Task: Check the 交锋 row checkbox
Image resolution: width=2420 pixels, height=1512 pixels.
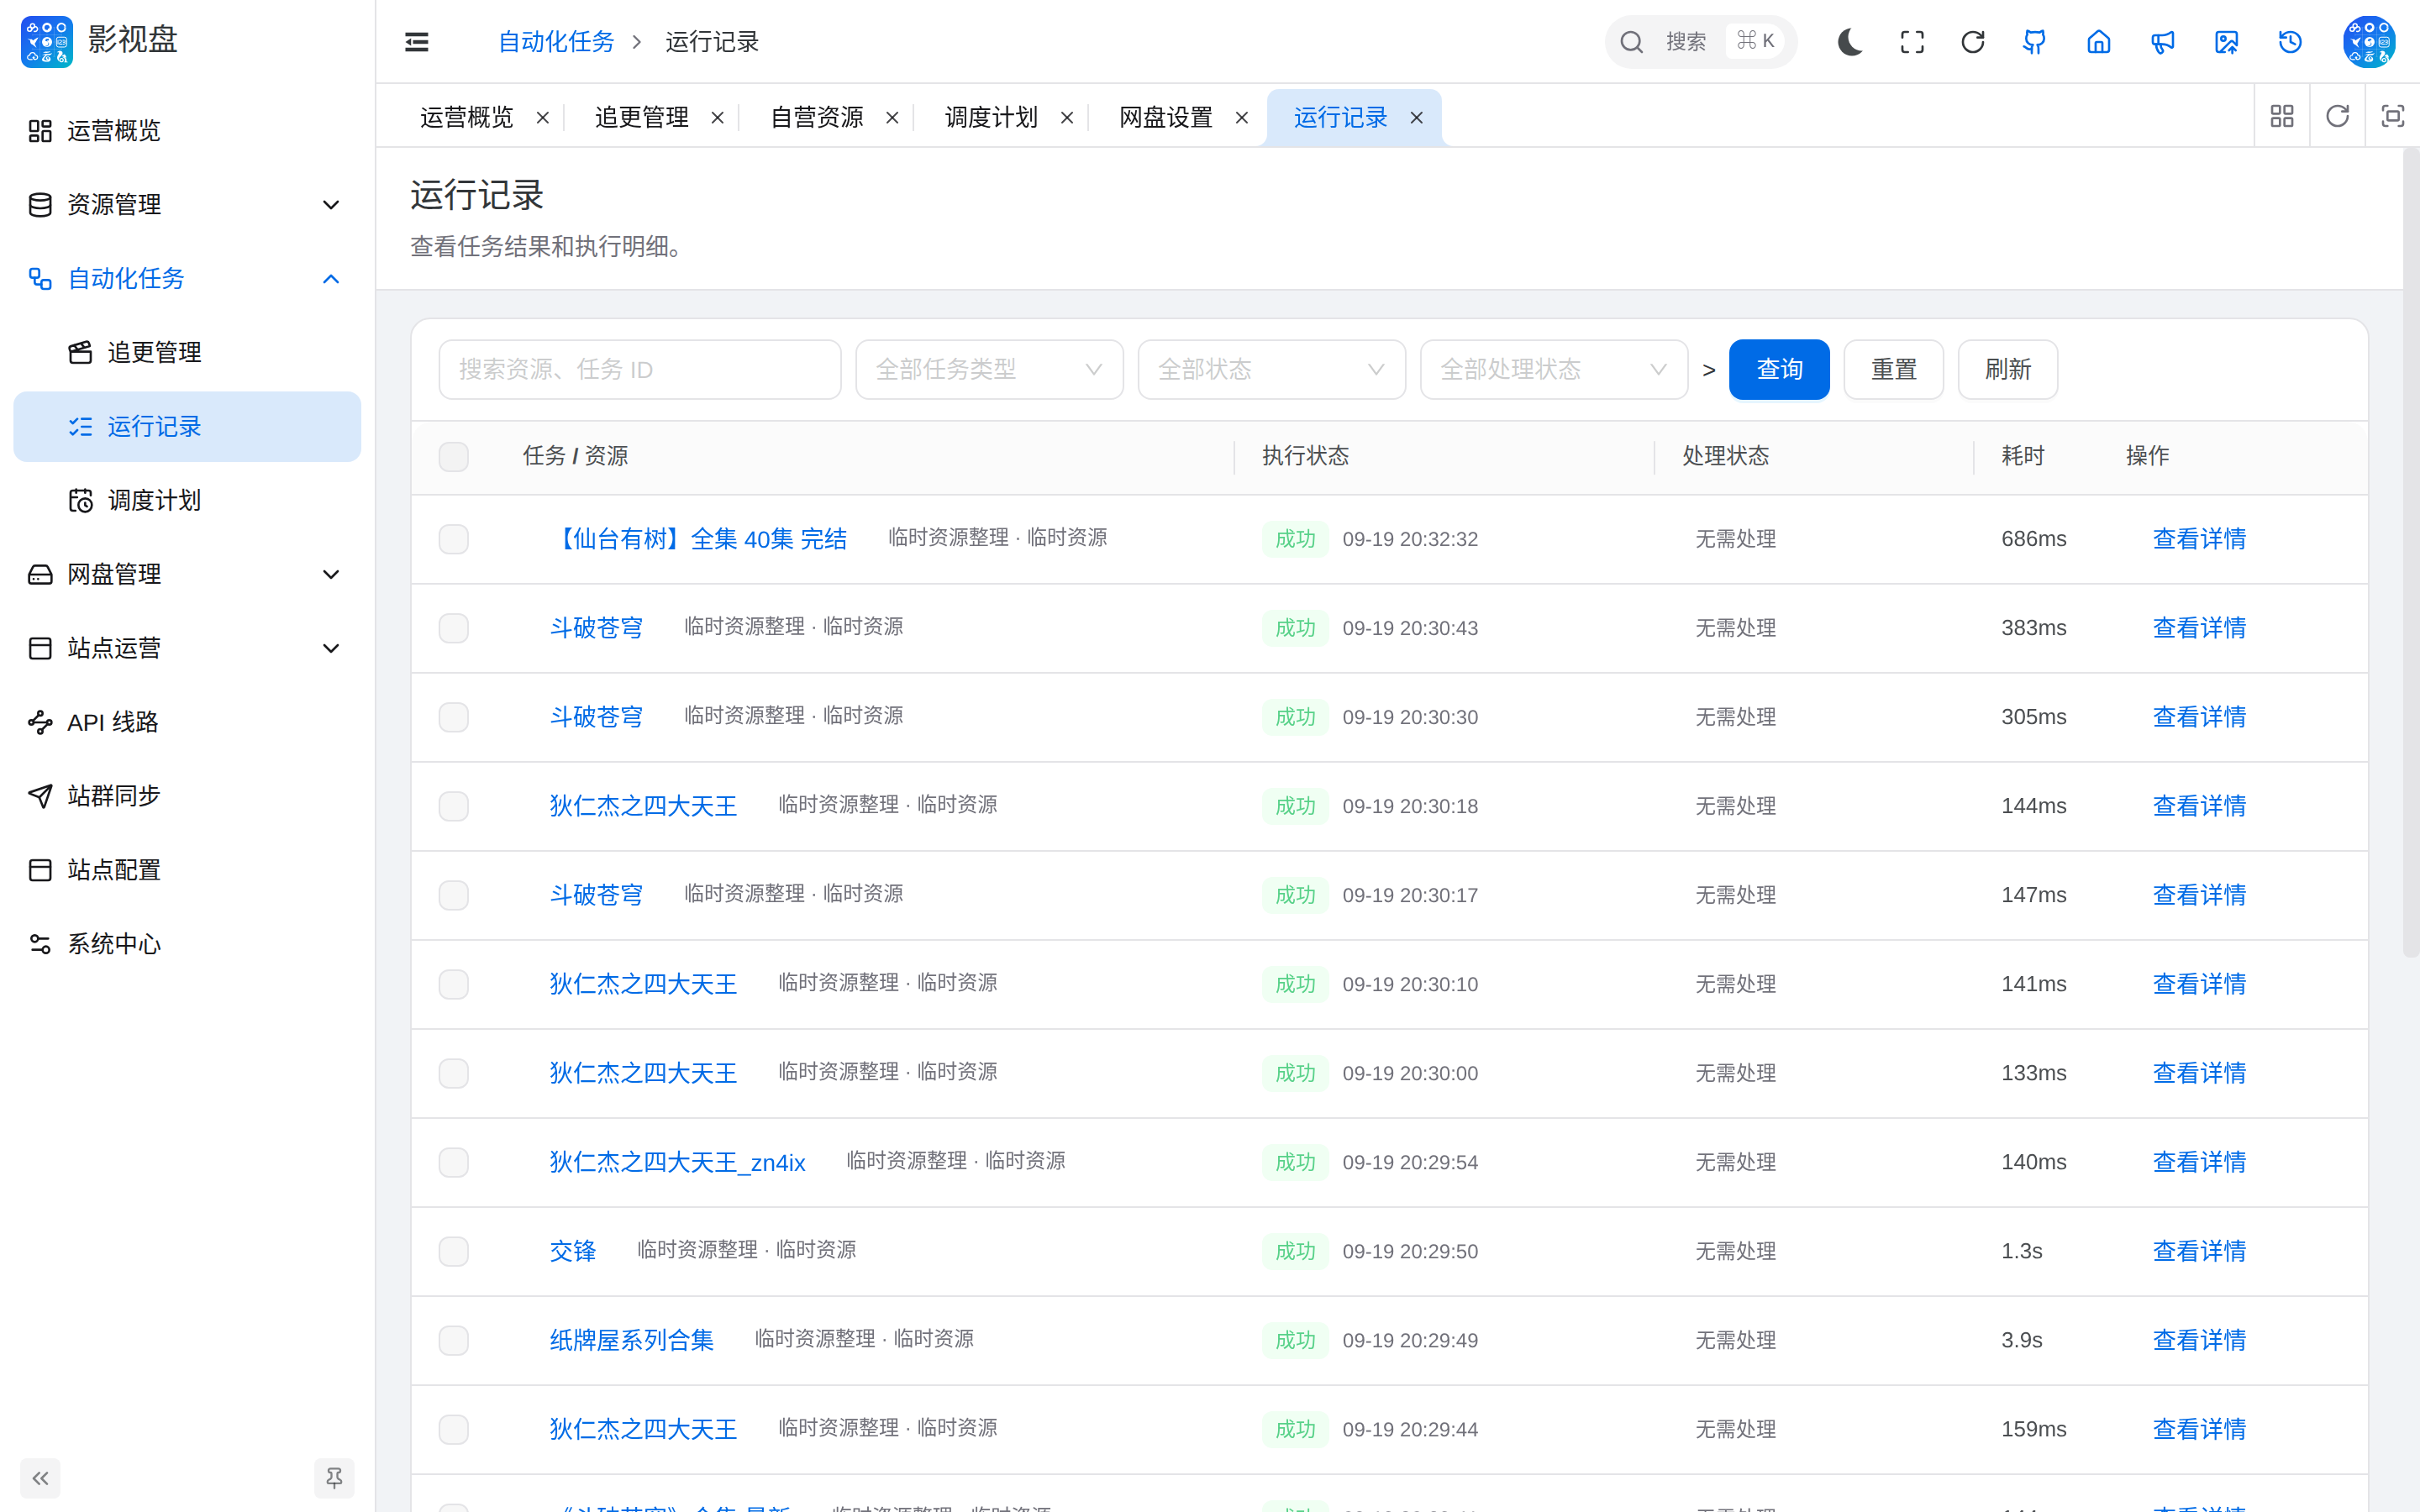Action: 454,1251
